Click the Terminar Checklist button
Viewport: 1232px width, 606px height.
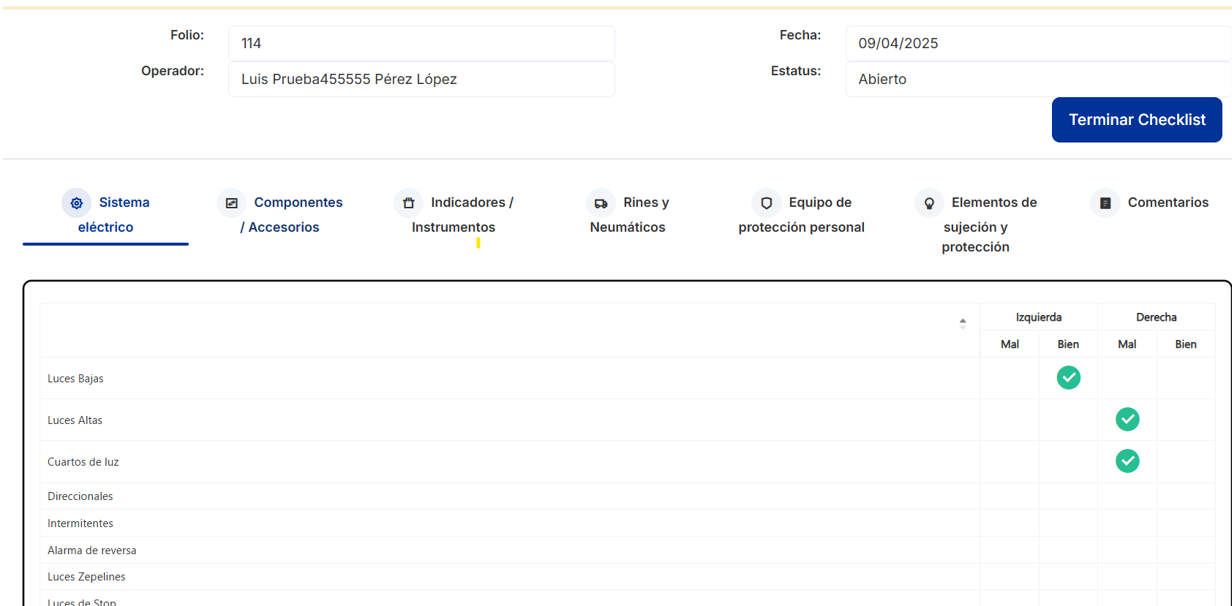[1137, 120]
